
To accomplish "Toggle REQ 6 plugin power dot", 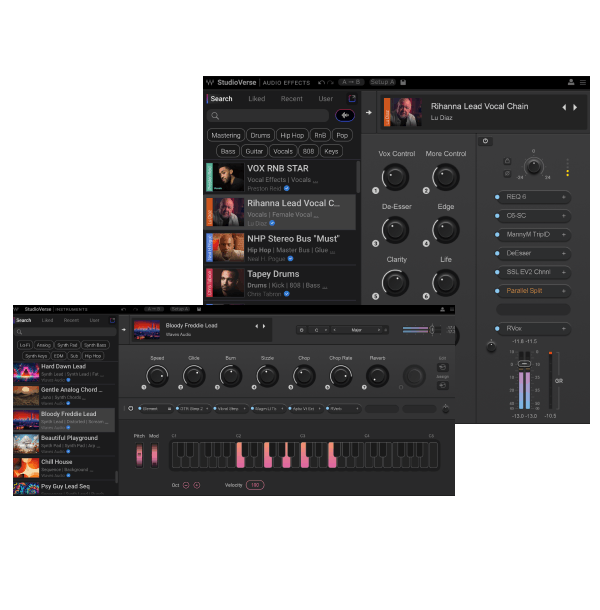I will tap(497, 197).
